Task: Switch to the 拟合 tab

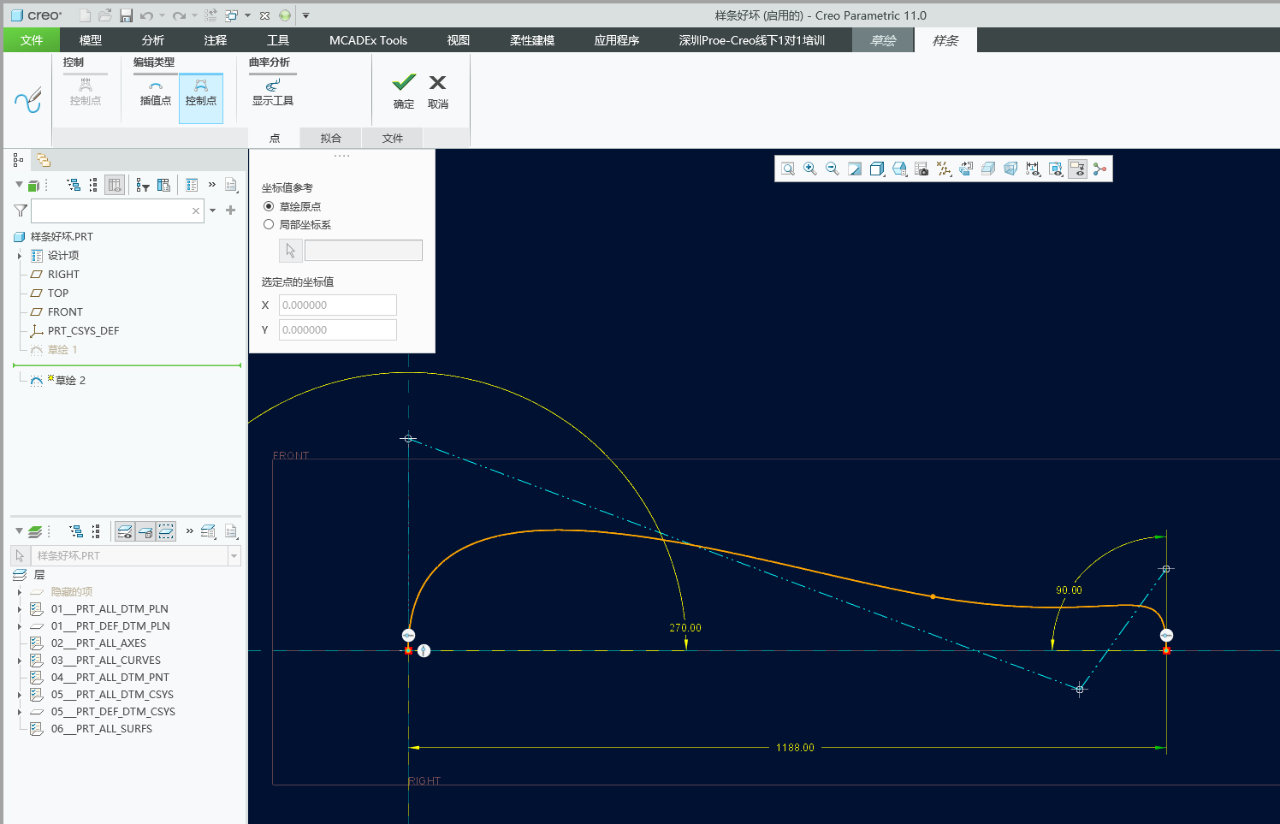Action: 330,138
